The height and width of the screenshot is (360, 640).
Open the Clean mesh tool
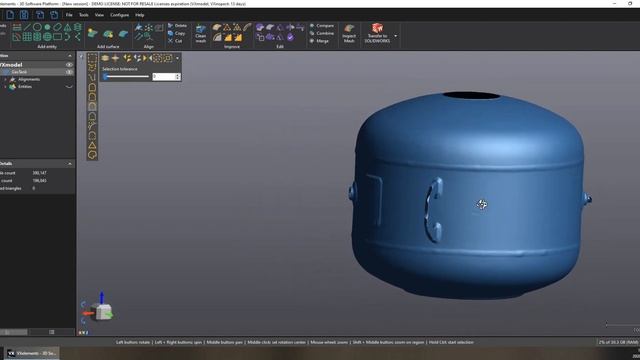[200, 33]
